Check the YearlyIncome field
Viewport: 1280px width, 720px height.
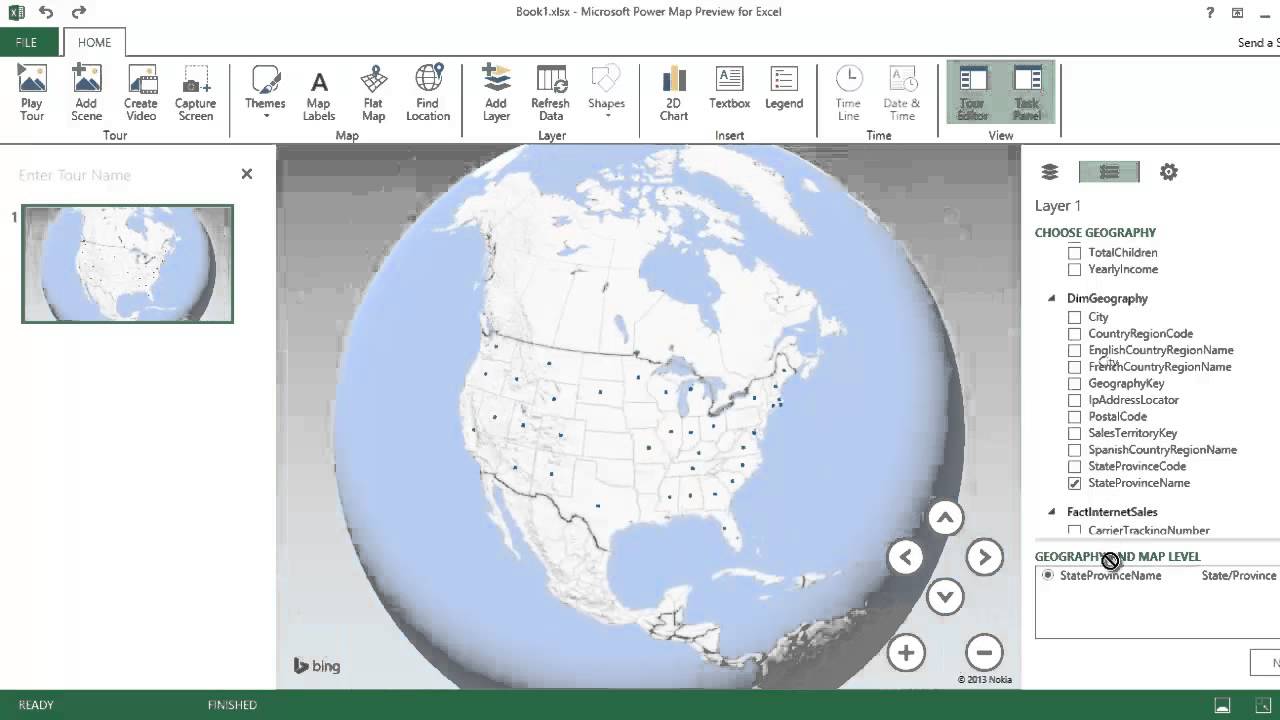(1074, 270)
